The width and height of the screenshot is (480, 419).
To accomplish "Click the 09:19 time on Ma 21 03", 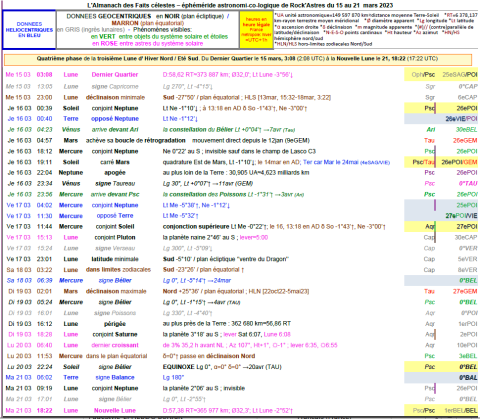I will coord(44,388).
